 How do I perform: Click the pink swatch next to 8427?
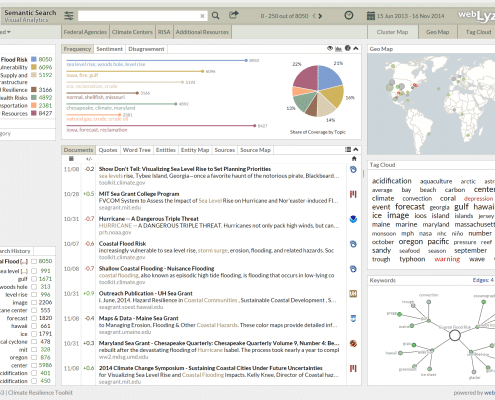34,113
